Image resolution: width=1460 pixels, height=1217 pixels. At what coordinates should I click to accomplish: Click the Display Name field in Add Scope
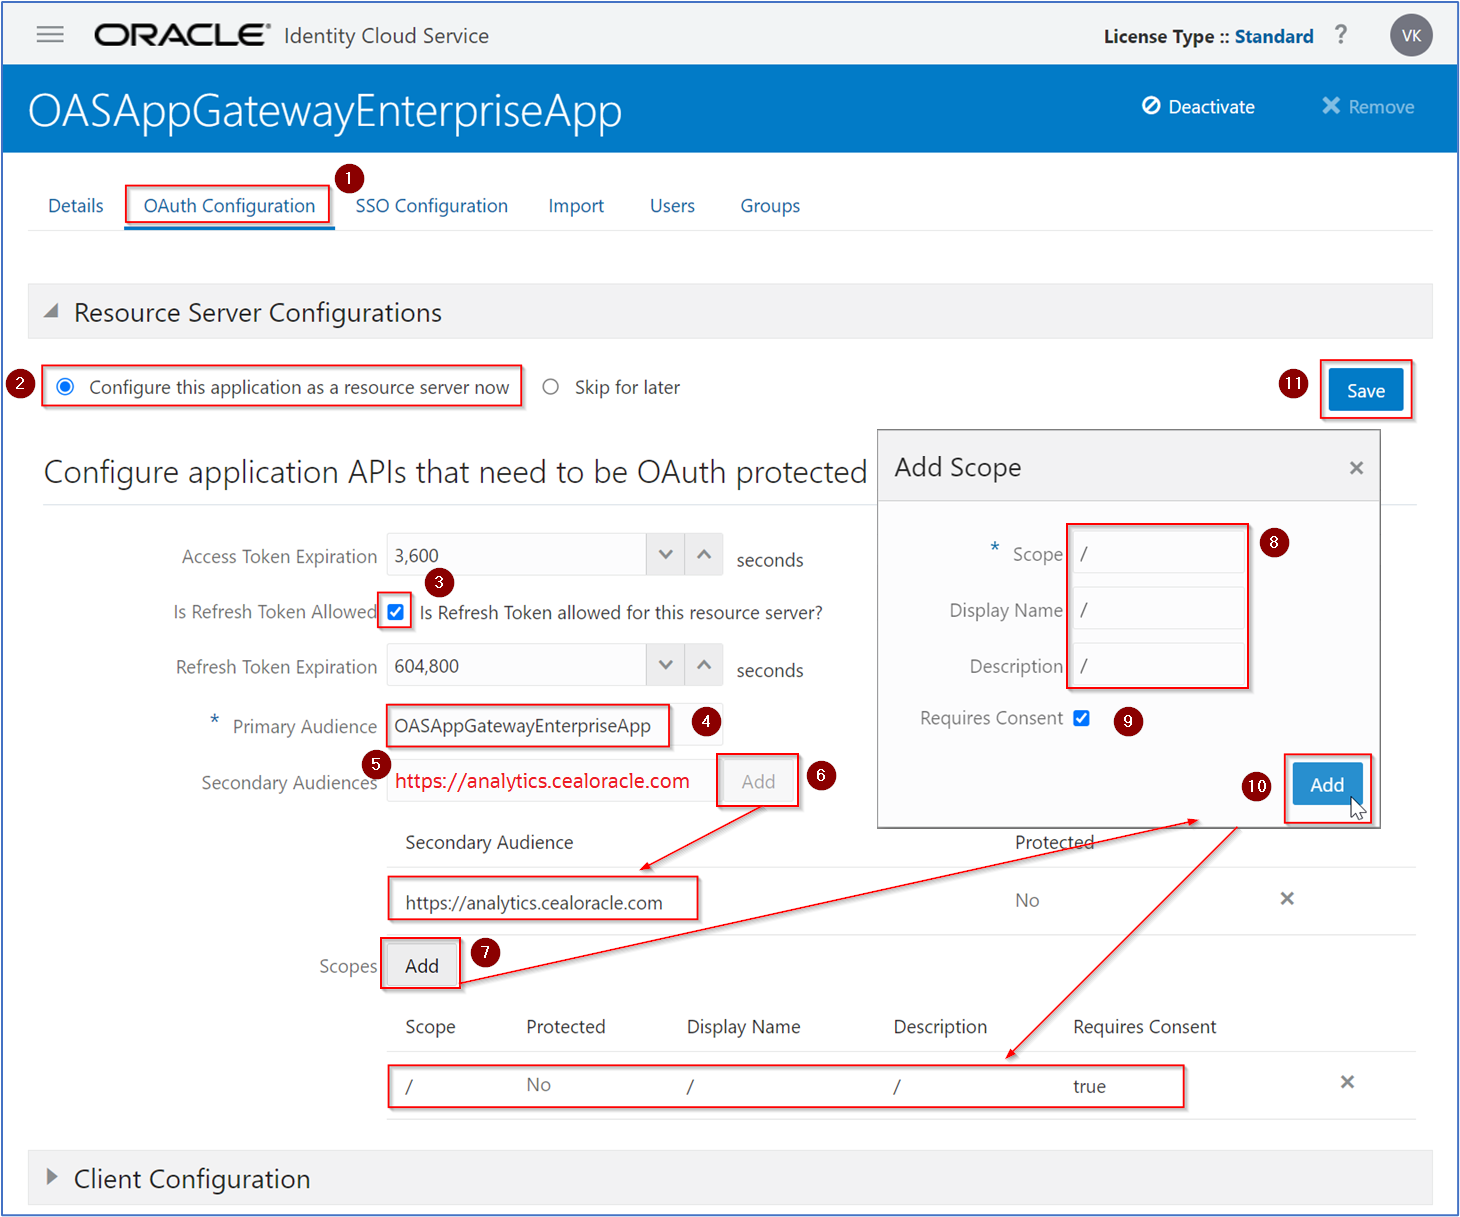pos(1157,608)
